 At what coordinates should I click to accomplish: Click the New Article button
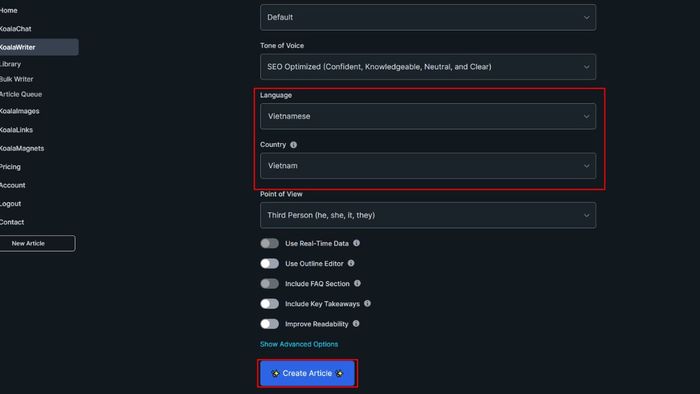point(37,243)
